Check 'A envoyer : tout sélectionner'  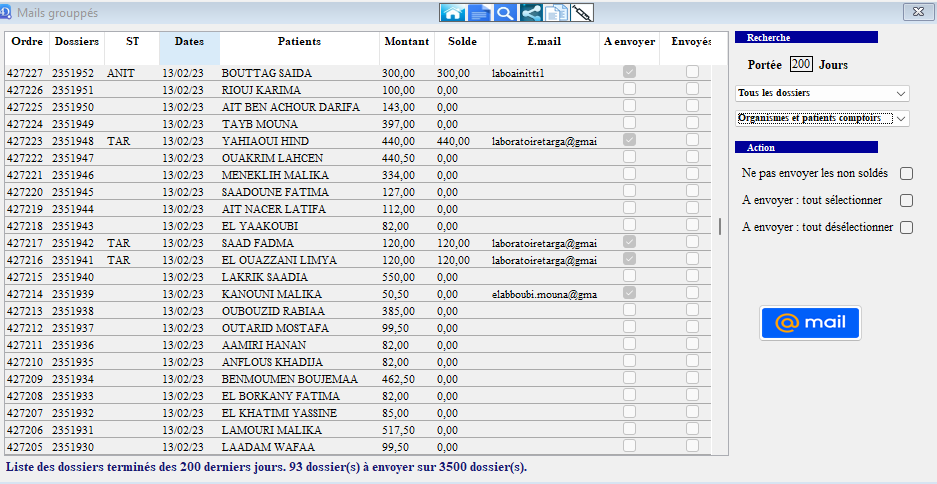[x=906, y=200]
